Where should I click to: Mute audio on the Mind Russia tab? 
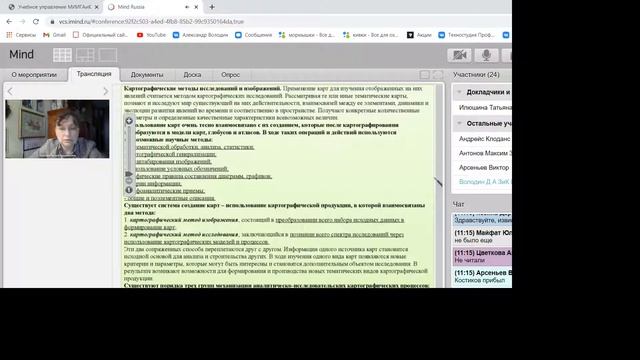(187, 7)
